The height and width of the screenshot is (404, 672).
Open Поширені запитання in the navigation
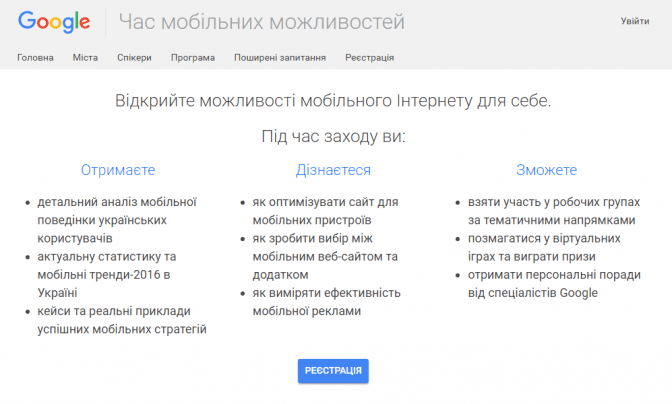tap(280, 58)
